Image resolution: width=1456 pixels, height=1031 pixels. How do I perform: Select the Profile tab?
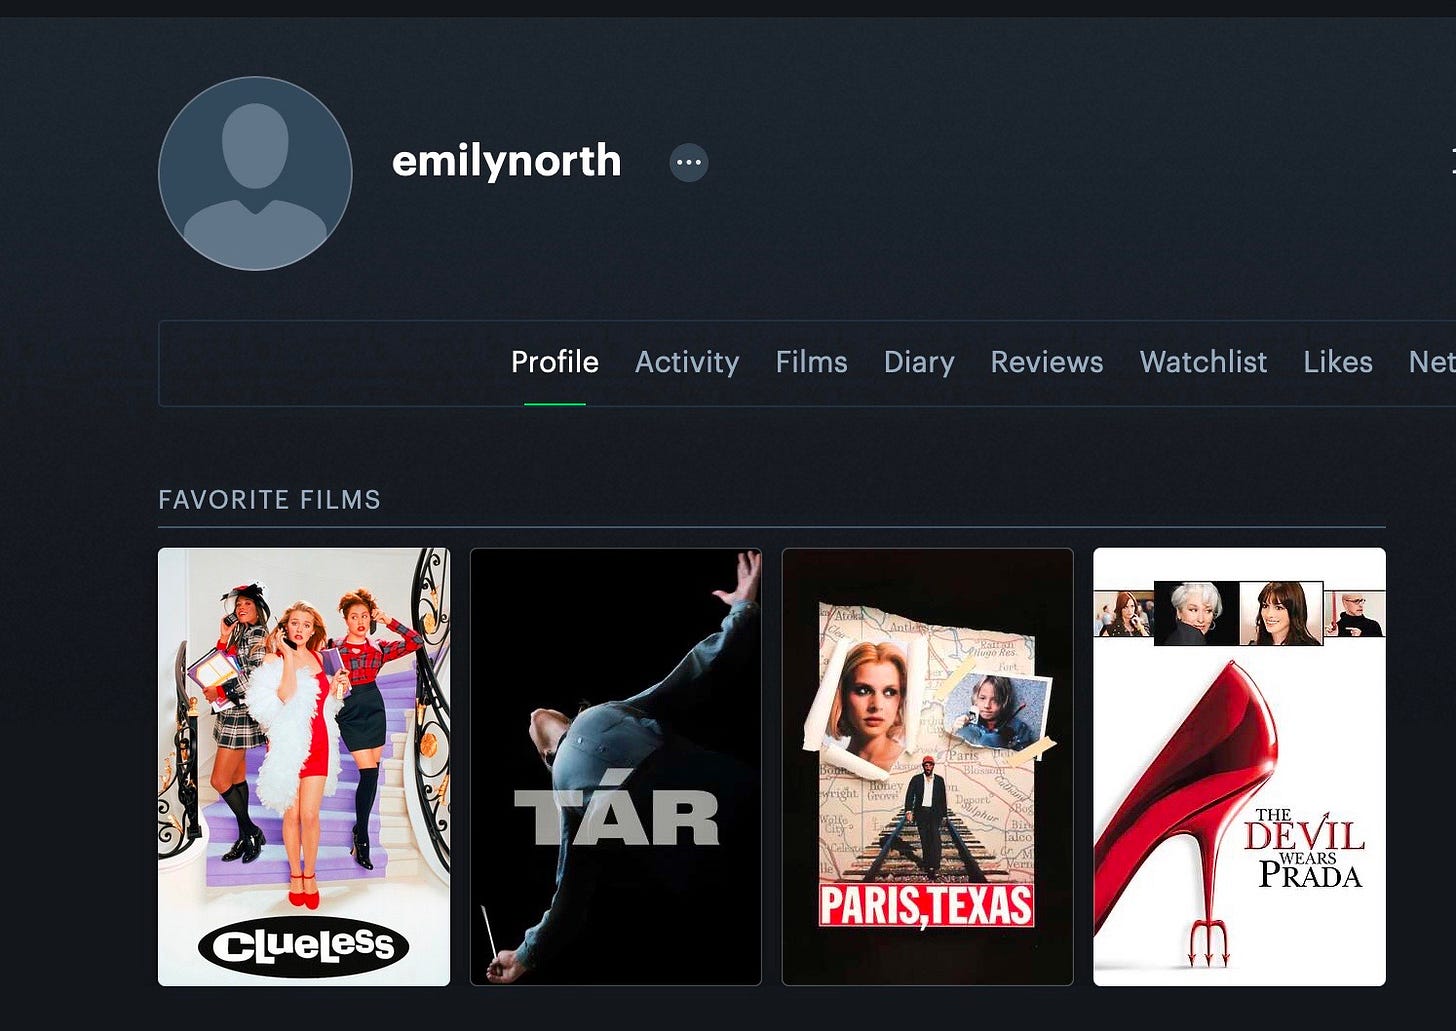coord(555,362)
